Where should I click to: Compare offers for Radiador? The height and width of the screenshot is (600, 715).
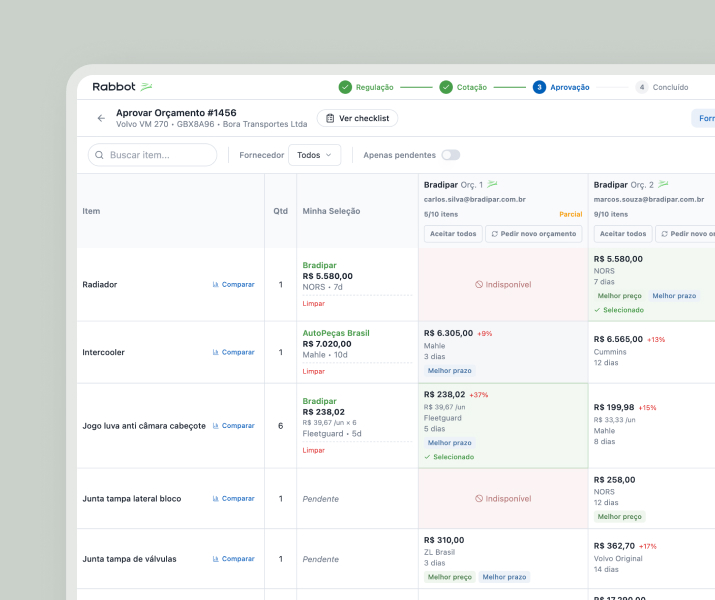[x=233, y=284]
